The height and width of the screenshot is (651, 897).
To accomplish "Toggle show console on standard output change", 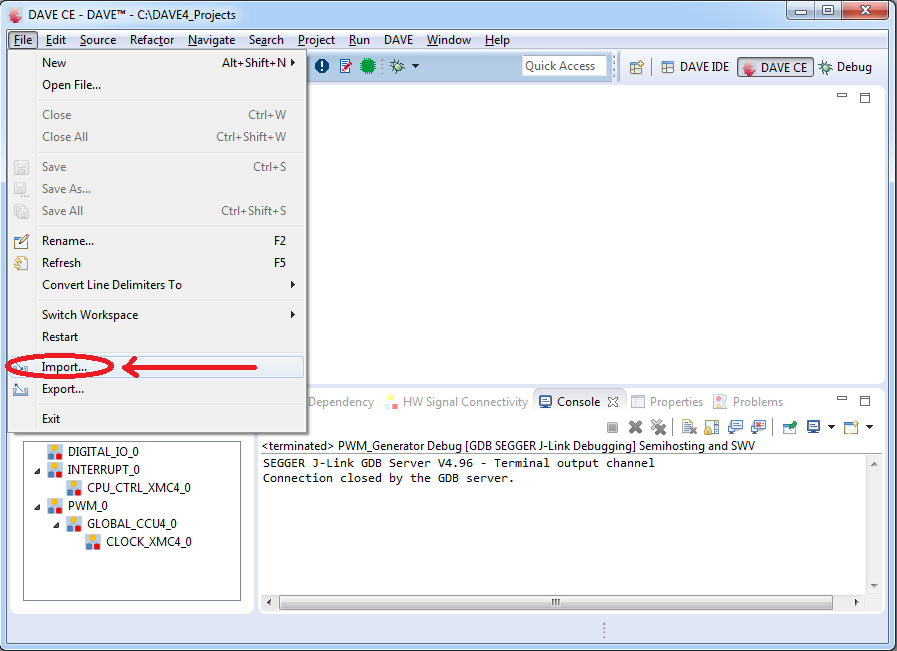I will pos(735,427).
